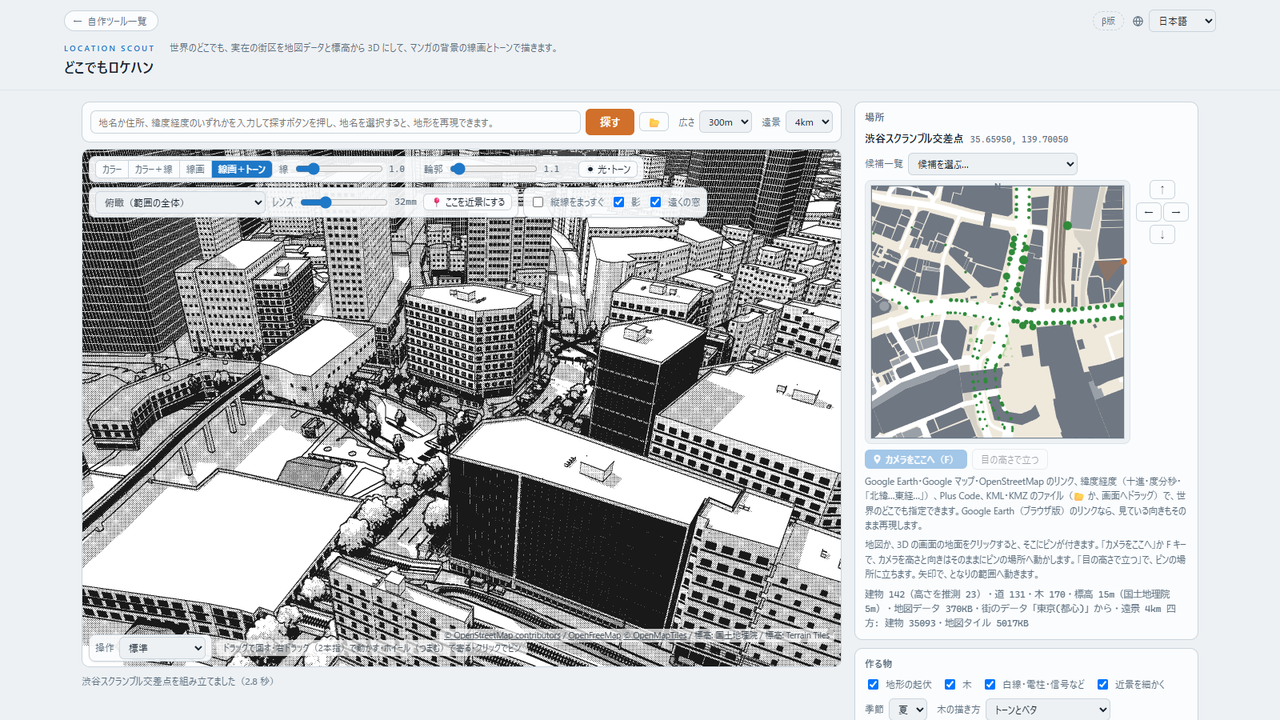This screenshot has height=720, width=1280.
Task: Click the 目の高さで立つ button
Action: point(1010,460)
